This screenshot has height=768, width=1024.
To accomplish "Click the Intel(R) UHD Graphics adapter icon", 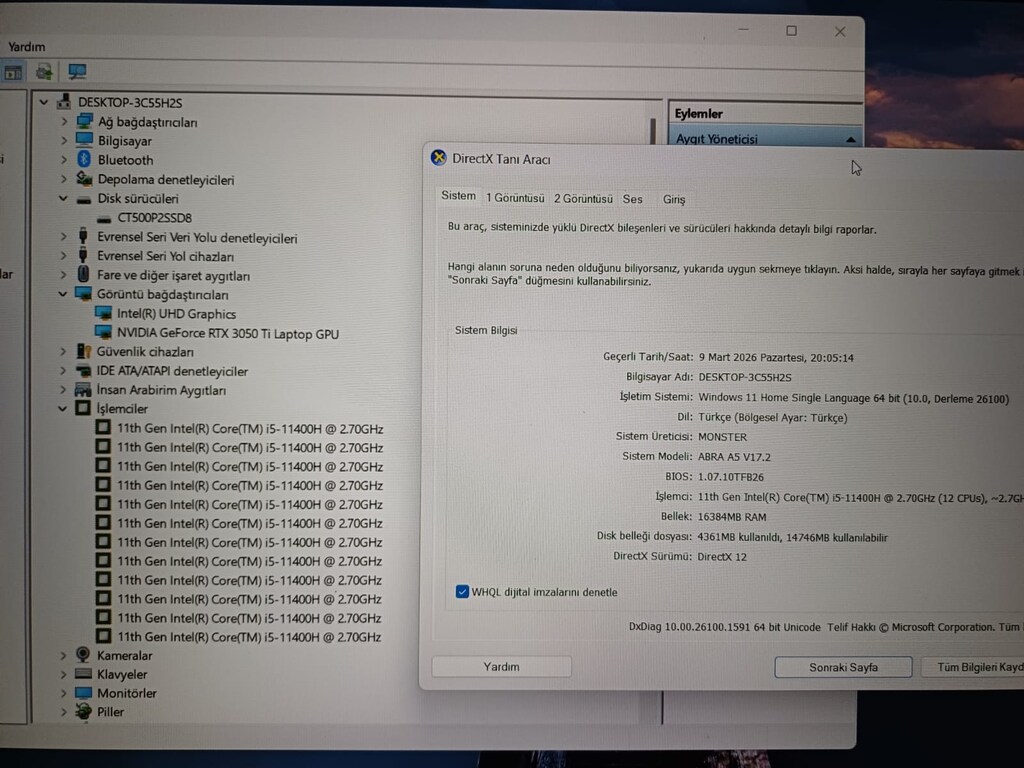I will click(x=103, y=313).
